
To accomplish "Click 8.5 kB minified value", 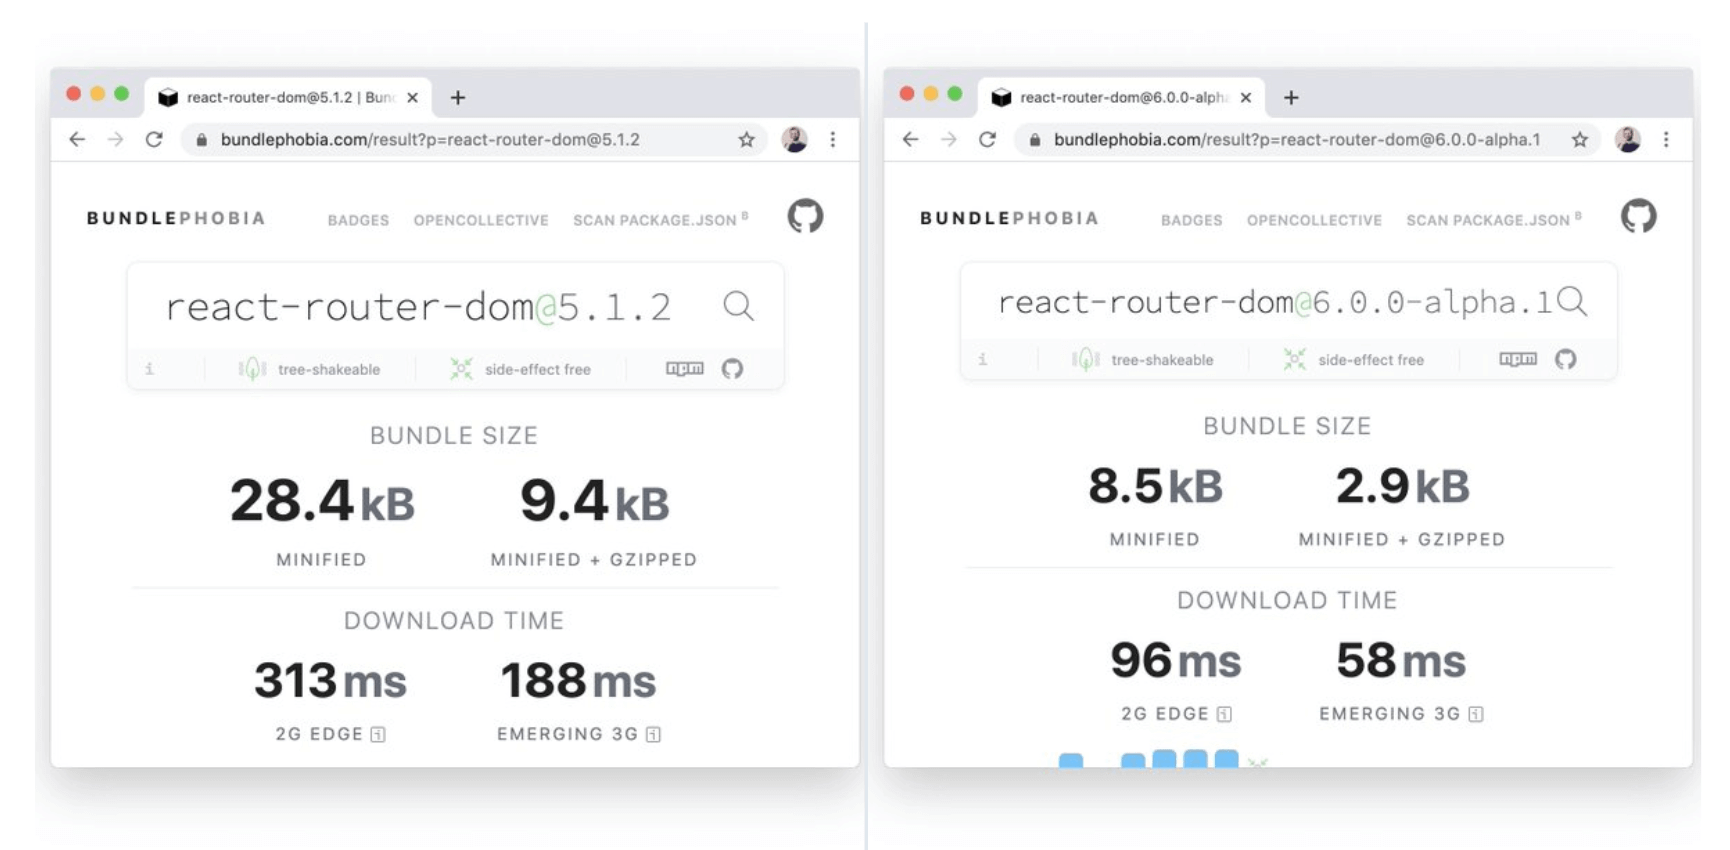I will 1155,487.
